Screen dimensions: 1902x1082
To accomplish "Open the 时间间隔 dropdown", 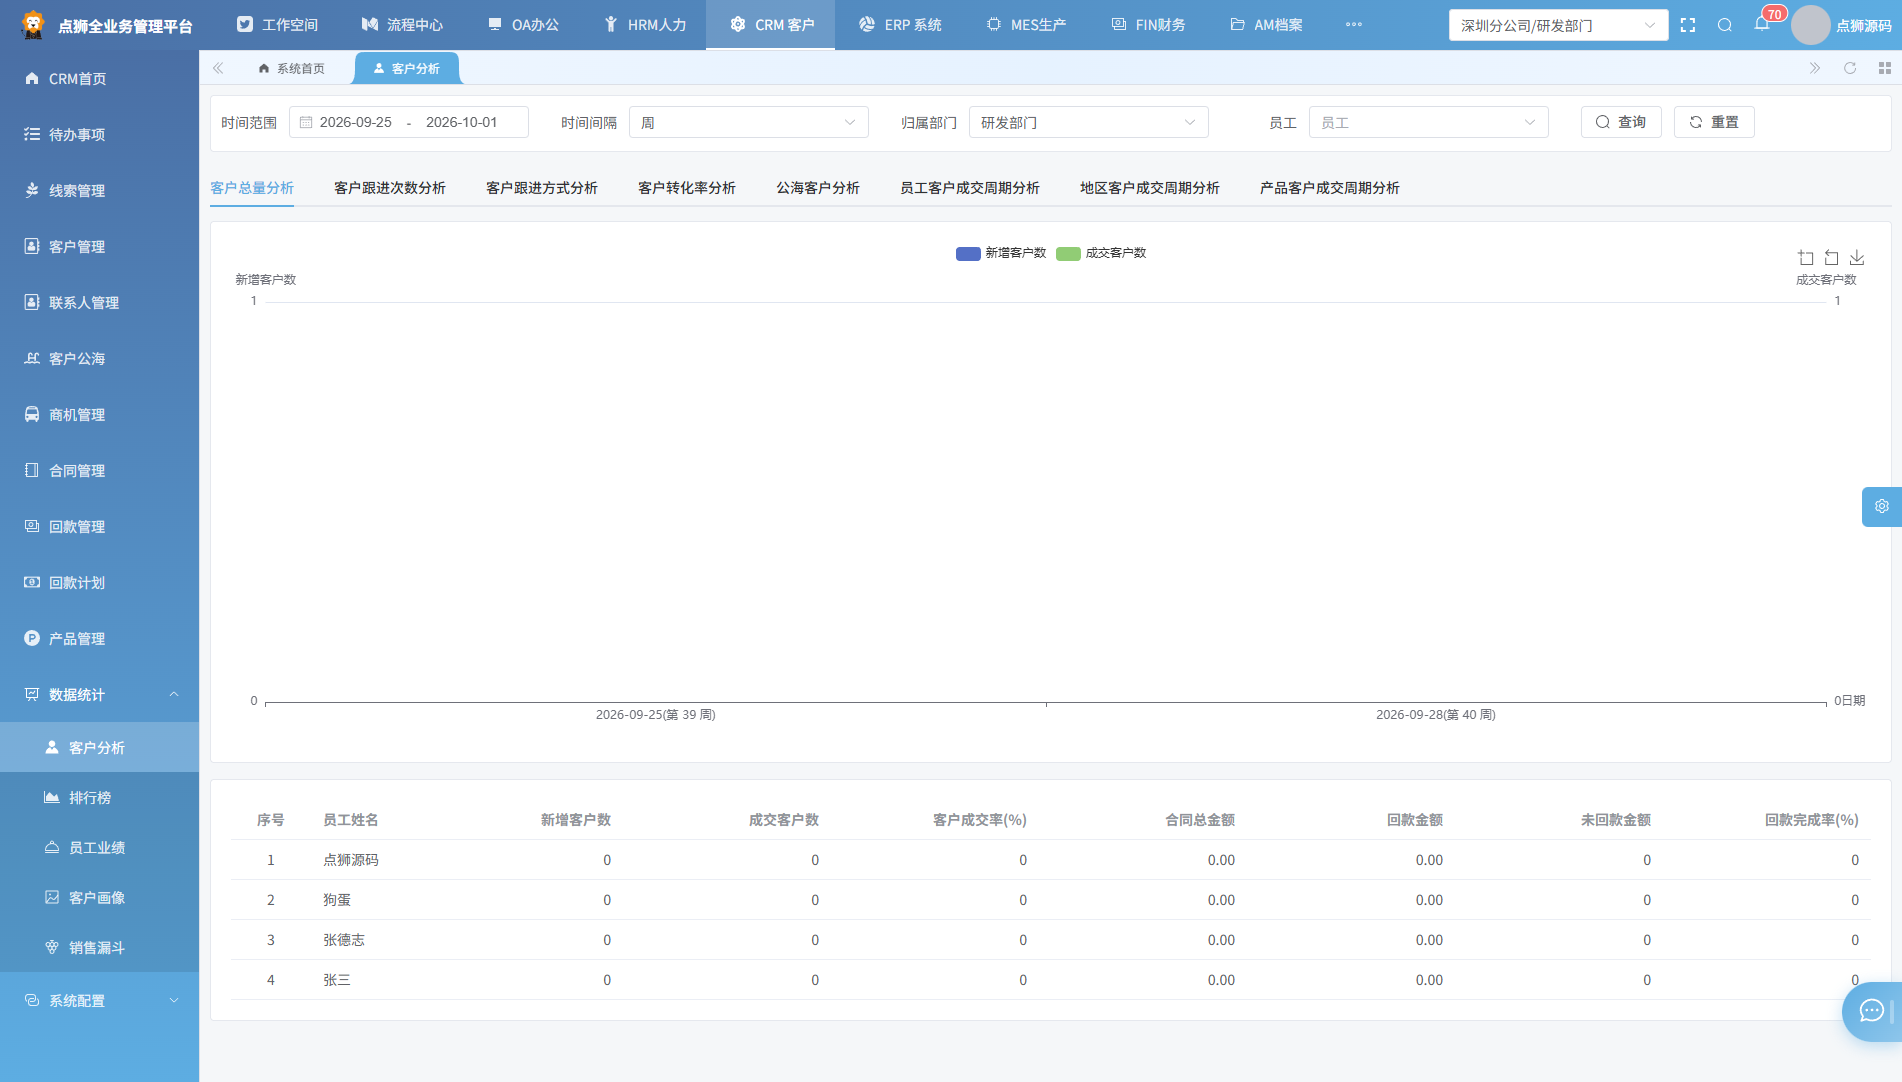I will 749,122.
